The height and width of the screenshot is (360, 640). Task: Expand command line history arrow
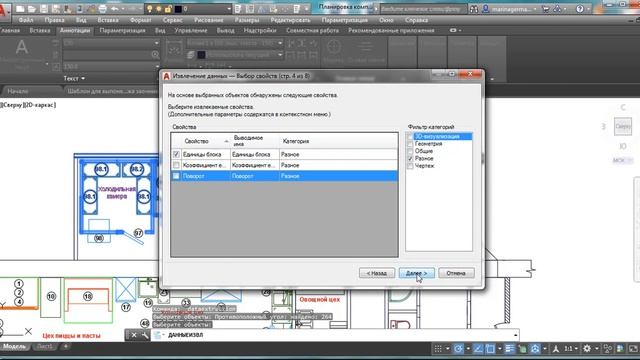516,335
